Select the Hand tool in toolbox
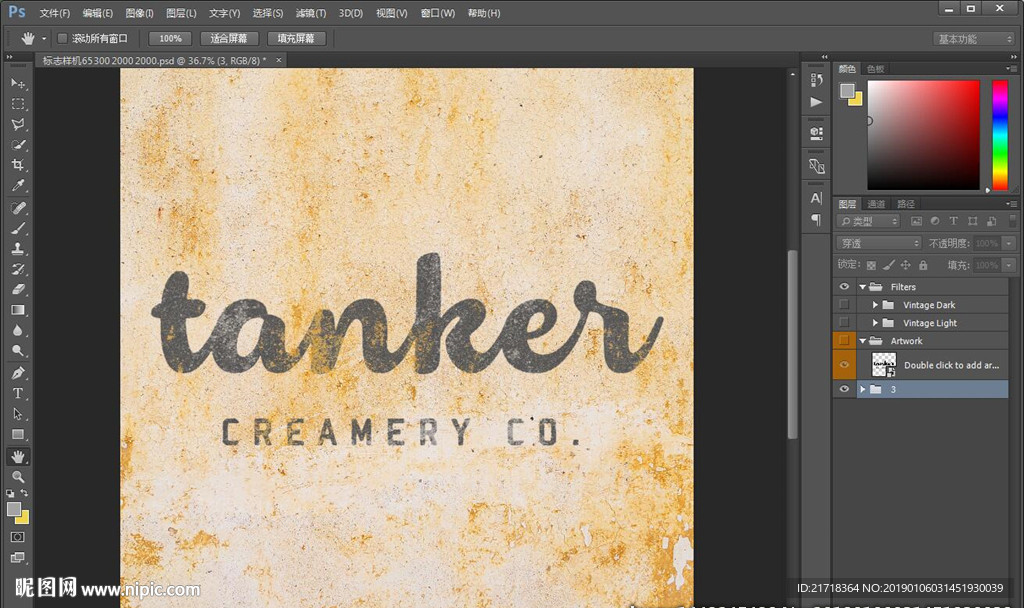The height and width of the screenshot is (608, 1024). (18, 456)
